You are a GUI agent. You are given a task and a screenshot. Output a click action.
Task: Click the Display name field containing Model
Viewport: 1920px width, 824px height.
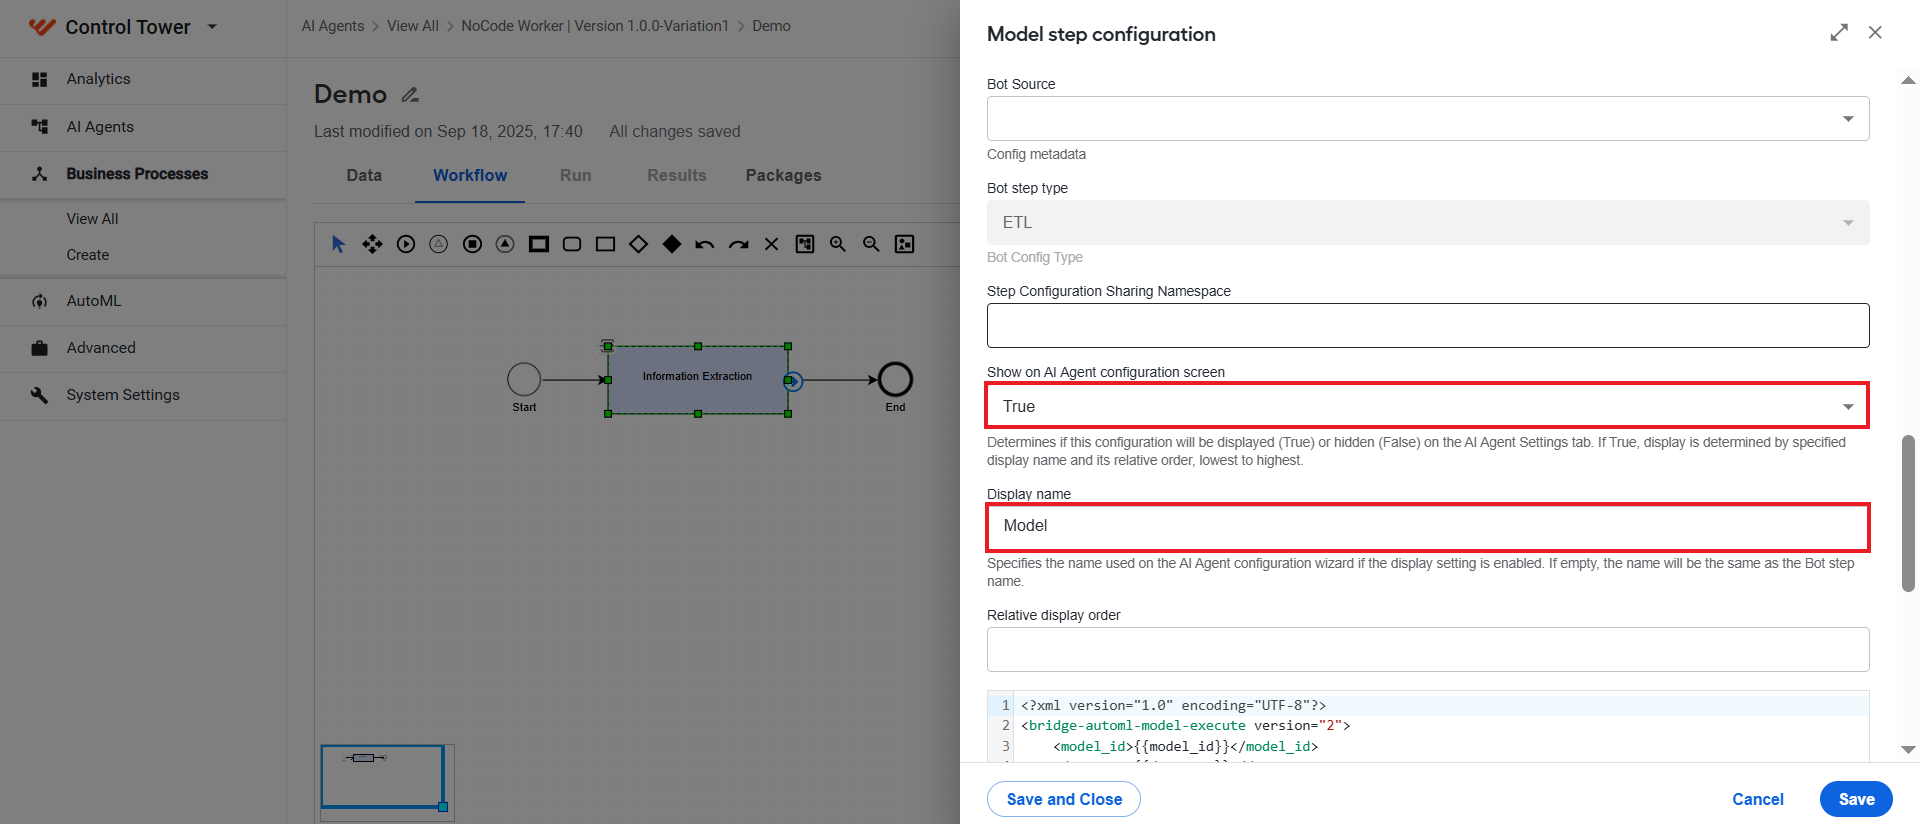[1428, 527]
